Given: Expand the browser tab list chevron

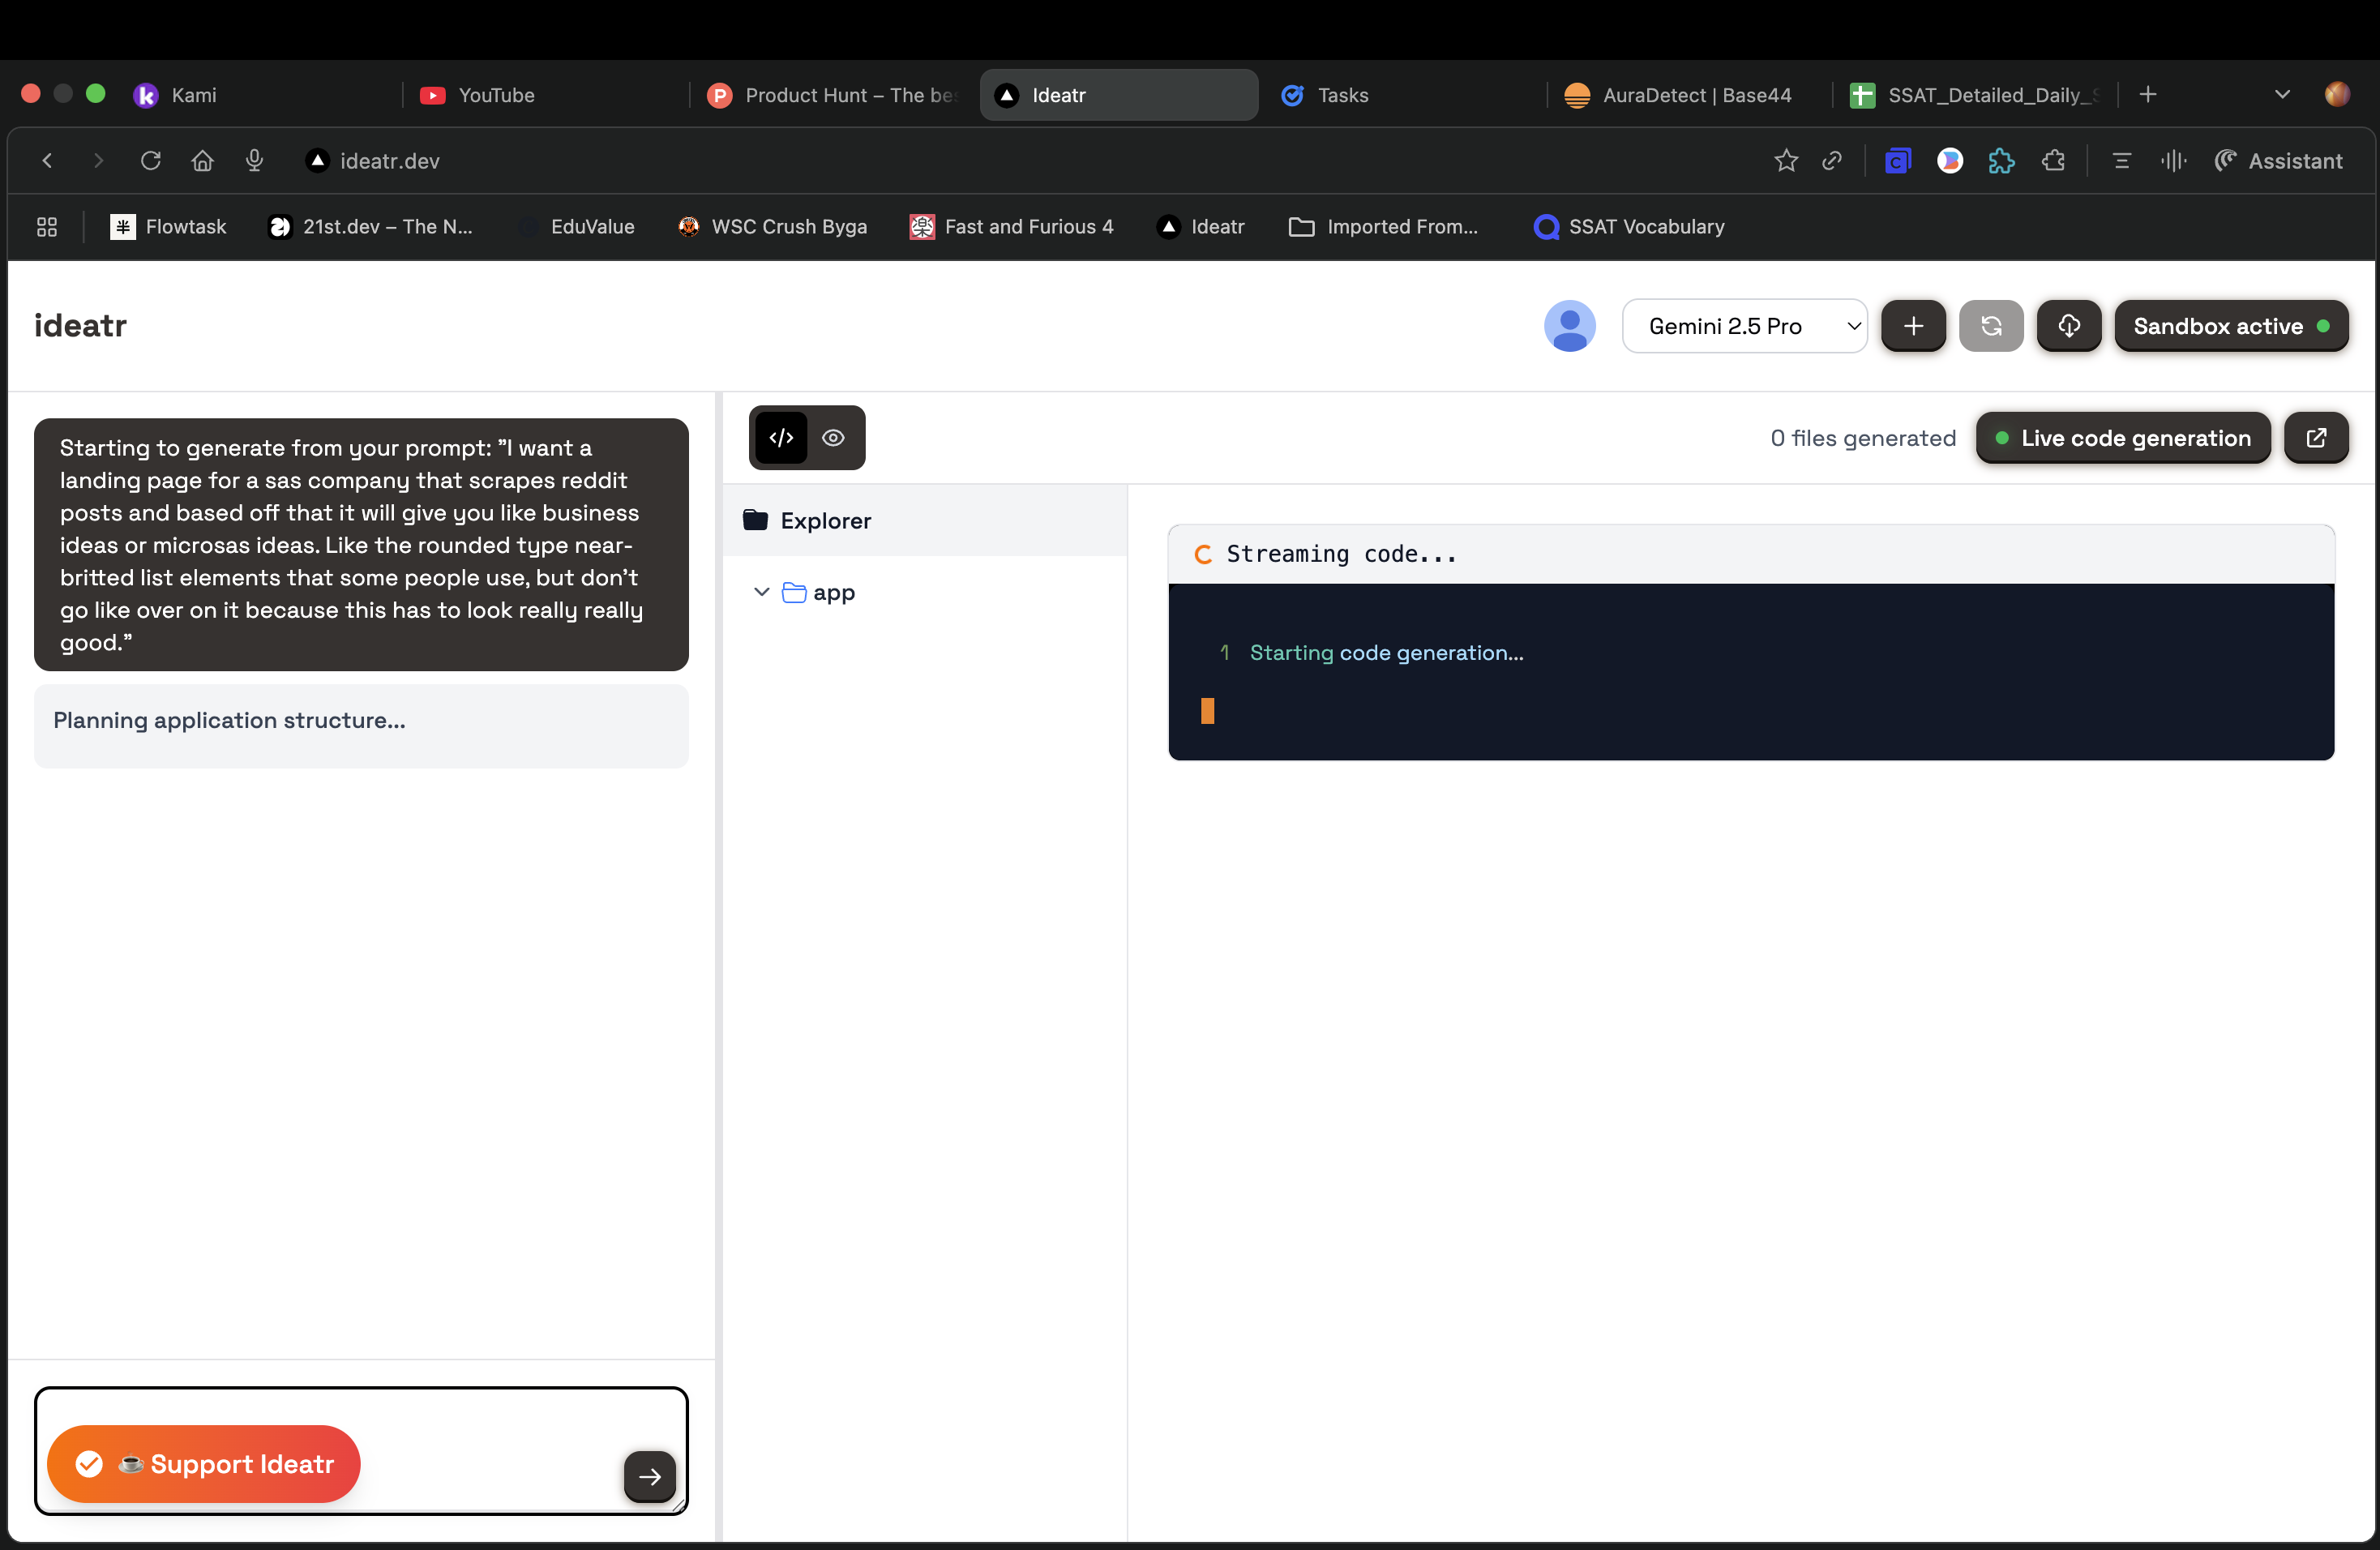Looking at the screenshot, I should 2281,95.
